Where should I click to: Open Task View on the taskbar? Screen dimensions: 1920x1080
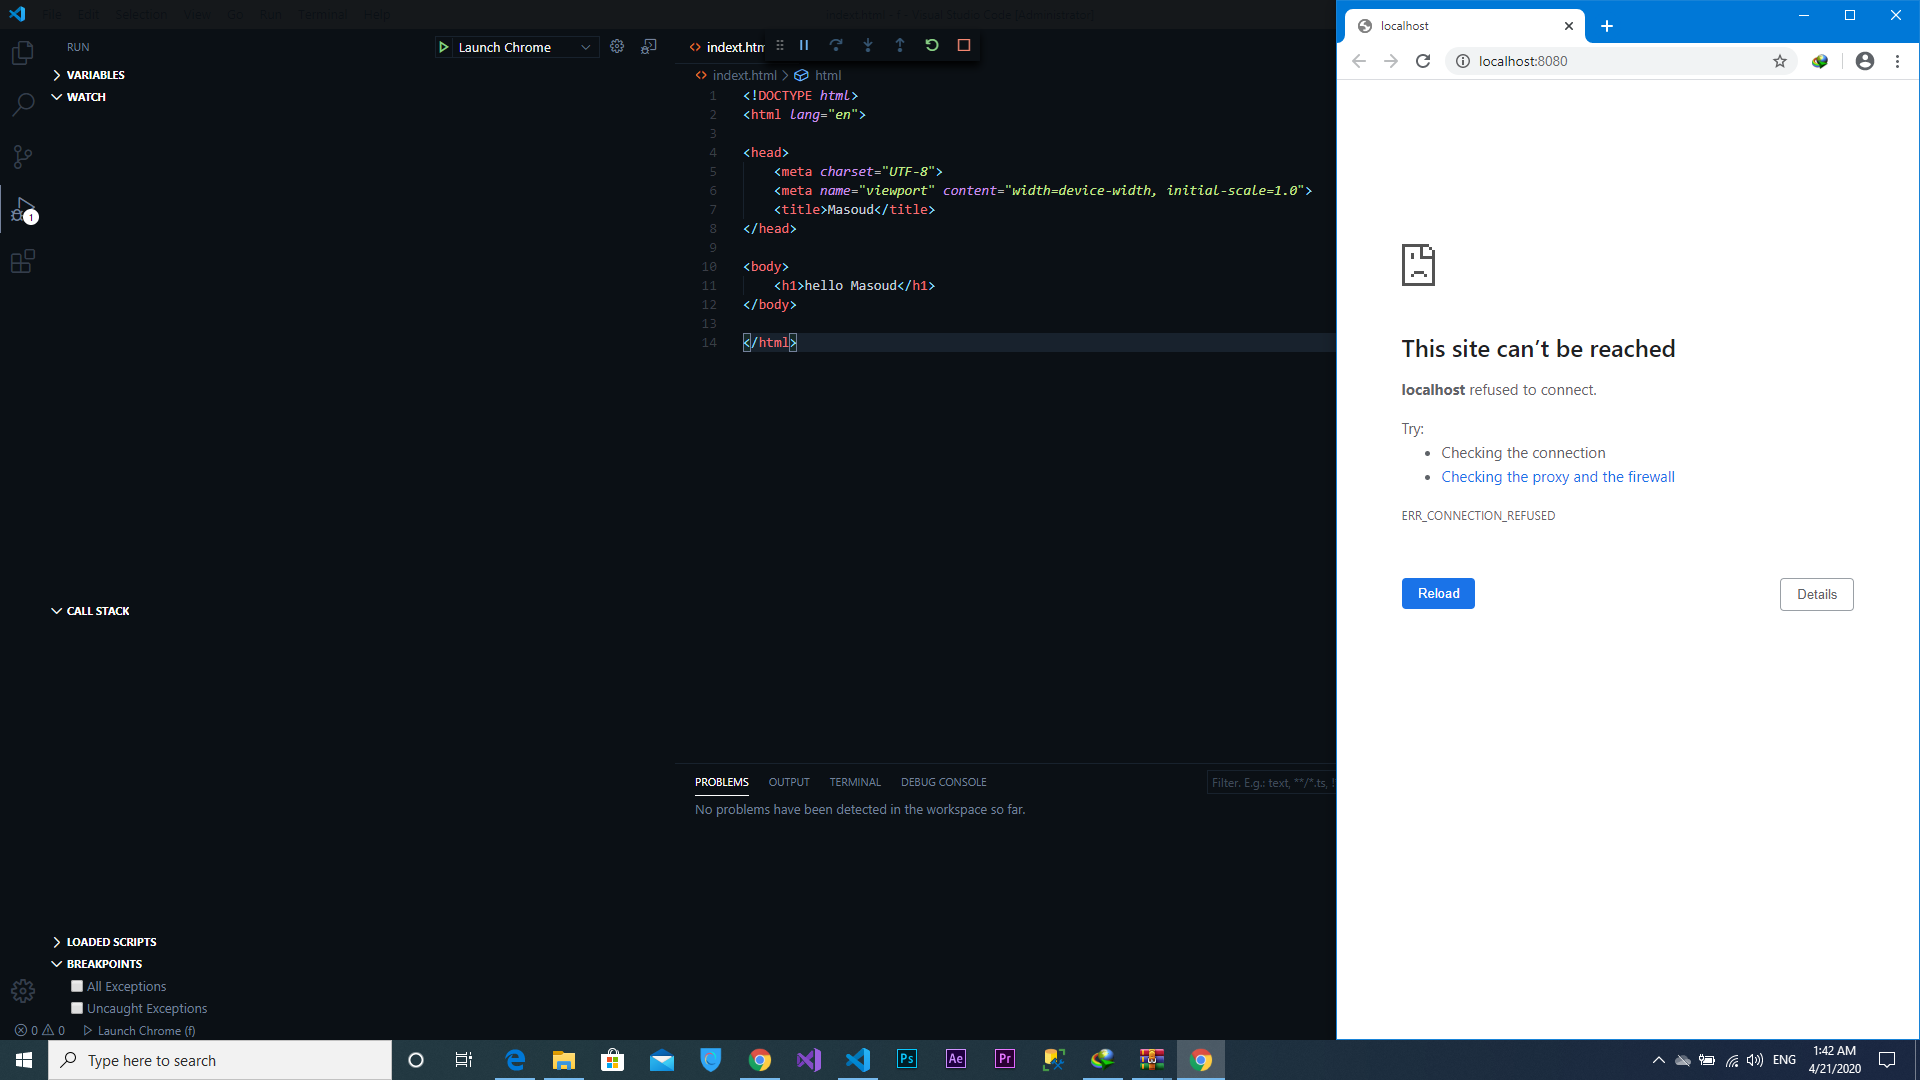point(464,1060)
